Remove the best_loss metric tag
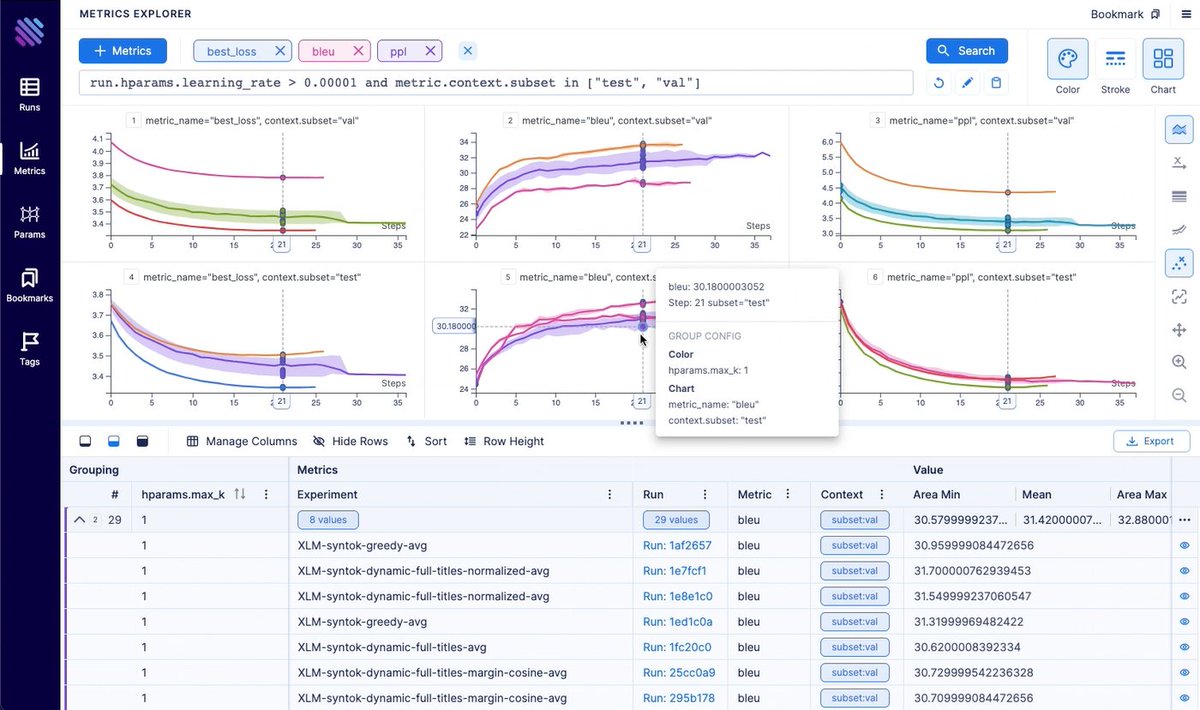The height and width of the screenshot is (710, 1200). tap(281, 51)
